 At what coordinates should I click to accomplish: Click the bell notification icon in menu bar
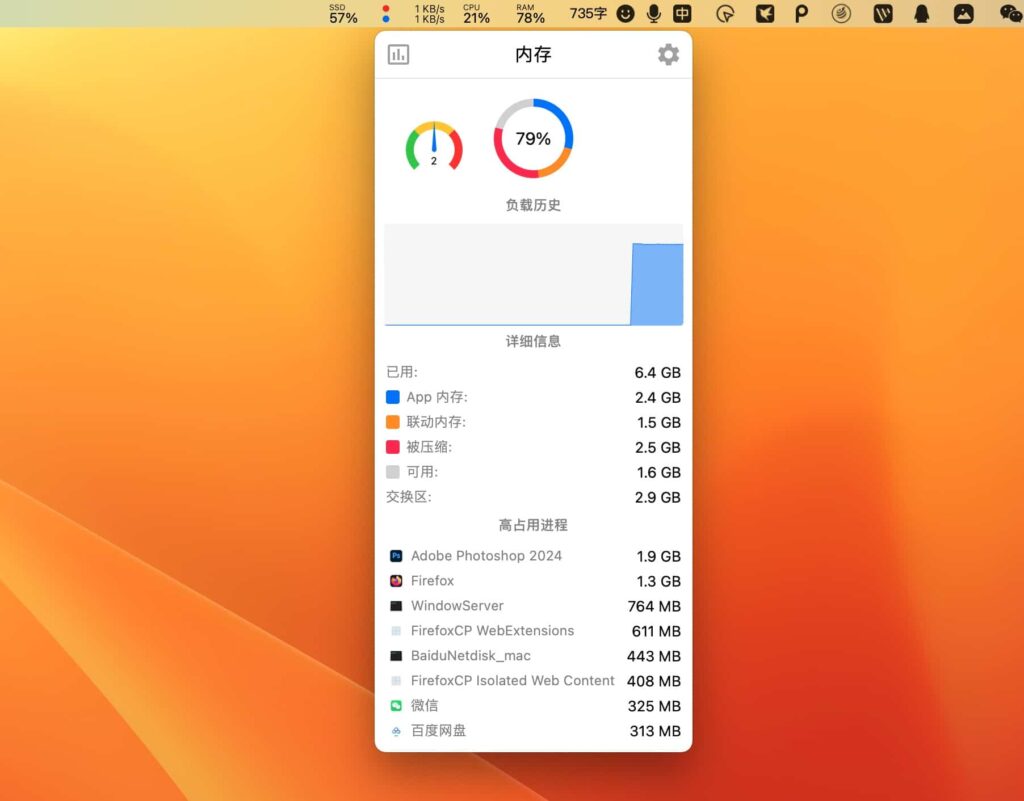[922, 14]
